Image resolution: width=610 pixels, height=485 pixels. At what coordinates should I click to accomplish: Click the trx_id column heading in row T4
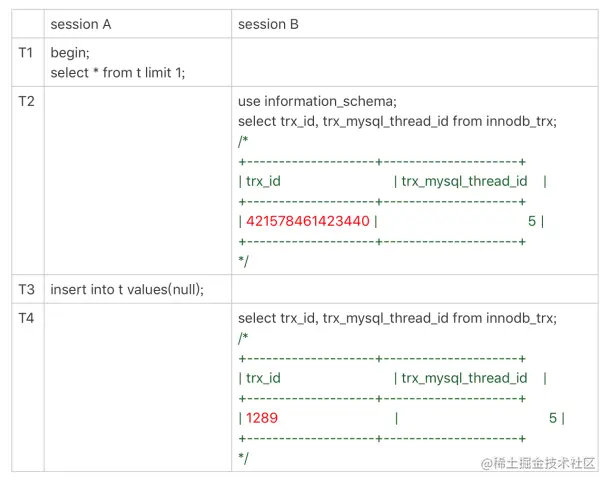263,378
